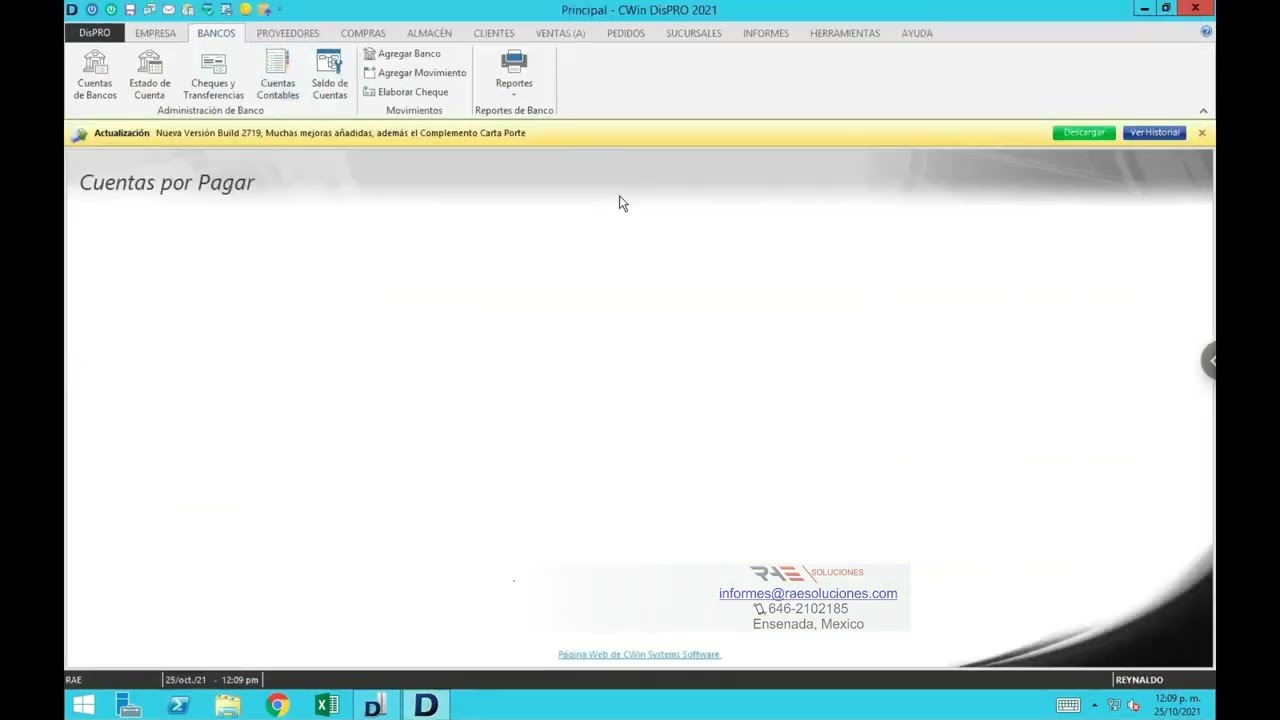Open Cuentas Contables

click(277, 75)
